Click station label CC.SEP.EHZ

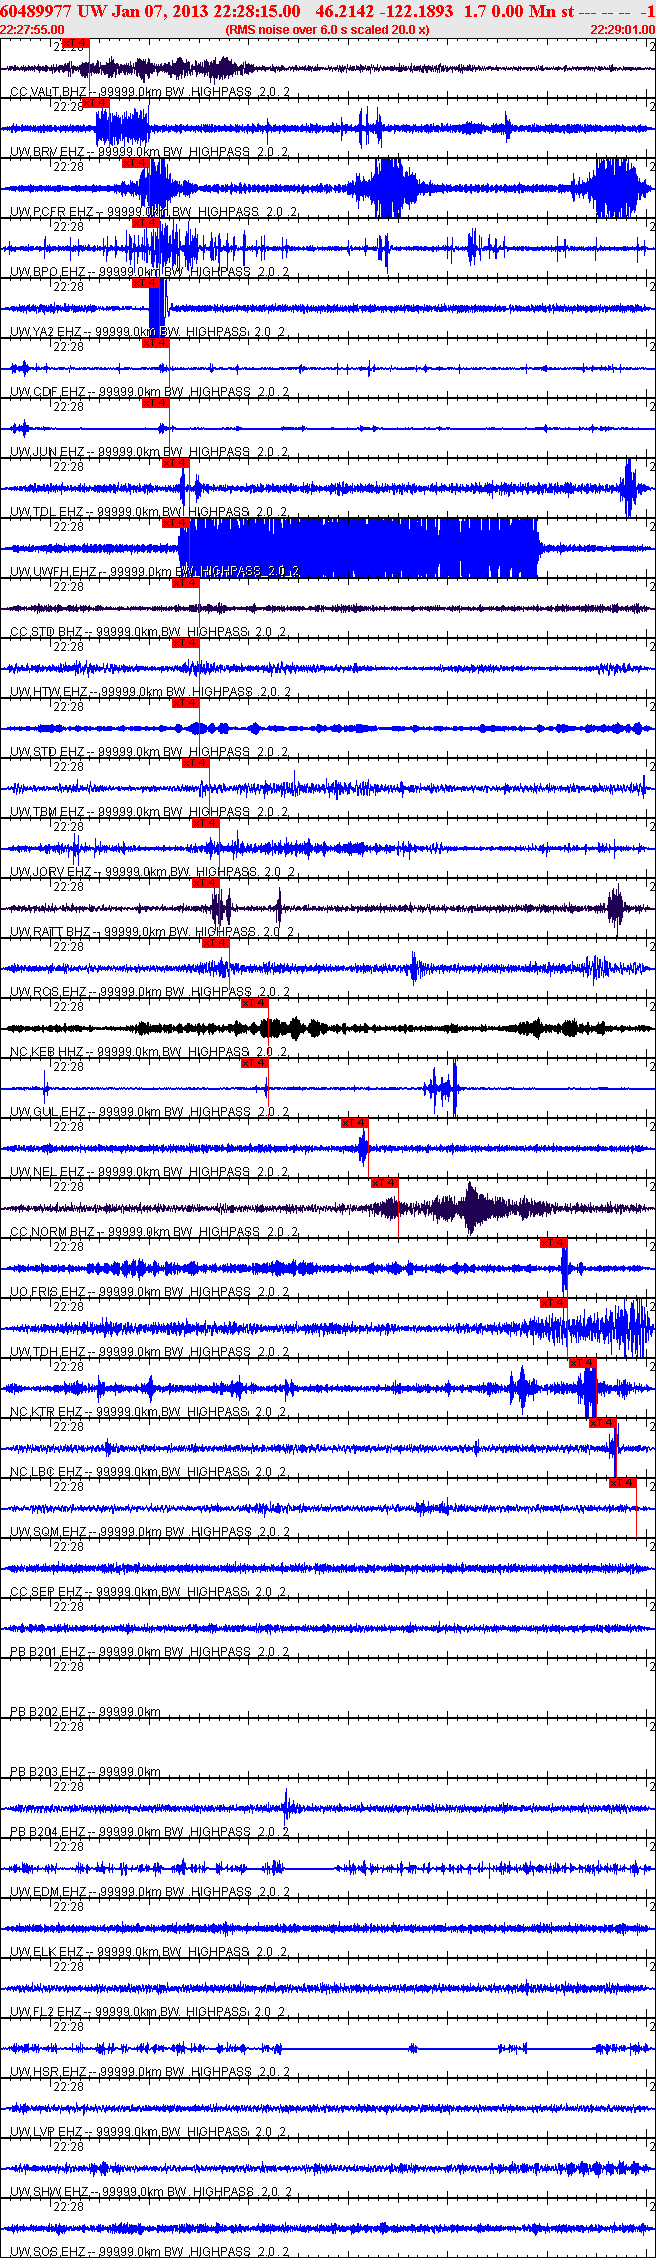coord(47,1592)
